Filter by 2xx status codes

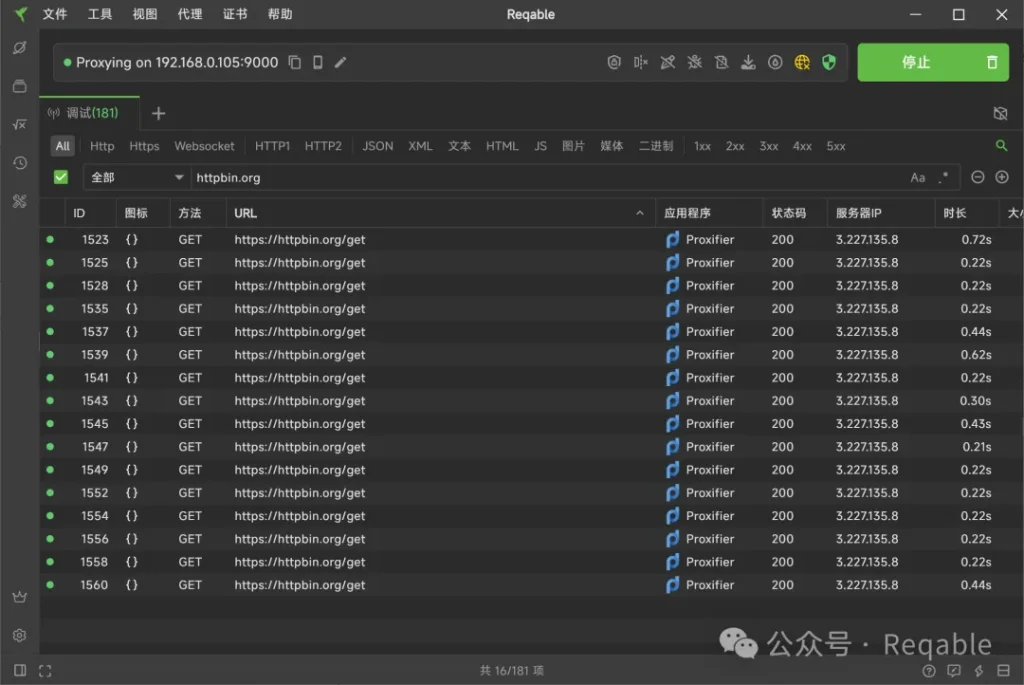click(x=735, y=146)
